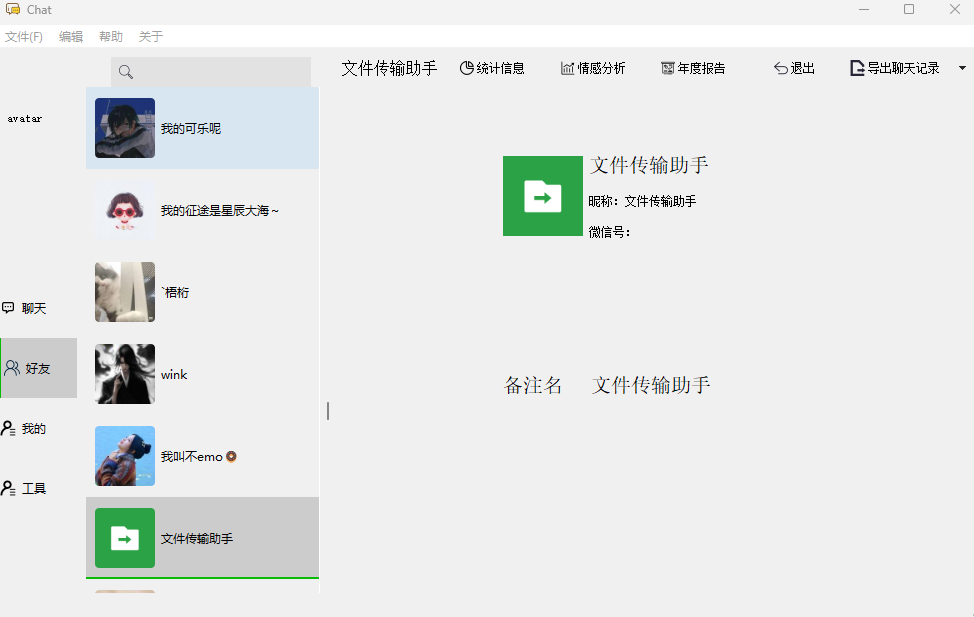Click the 备注名 label
The image size is (974, 617).
(x=533, y=385)
